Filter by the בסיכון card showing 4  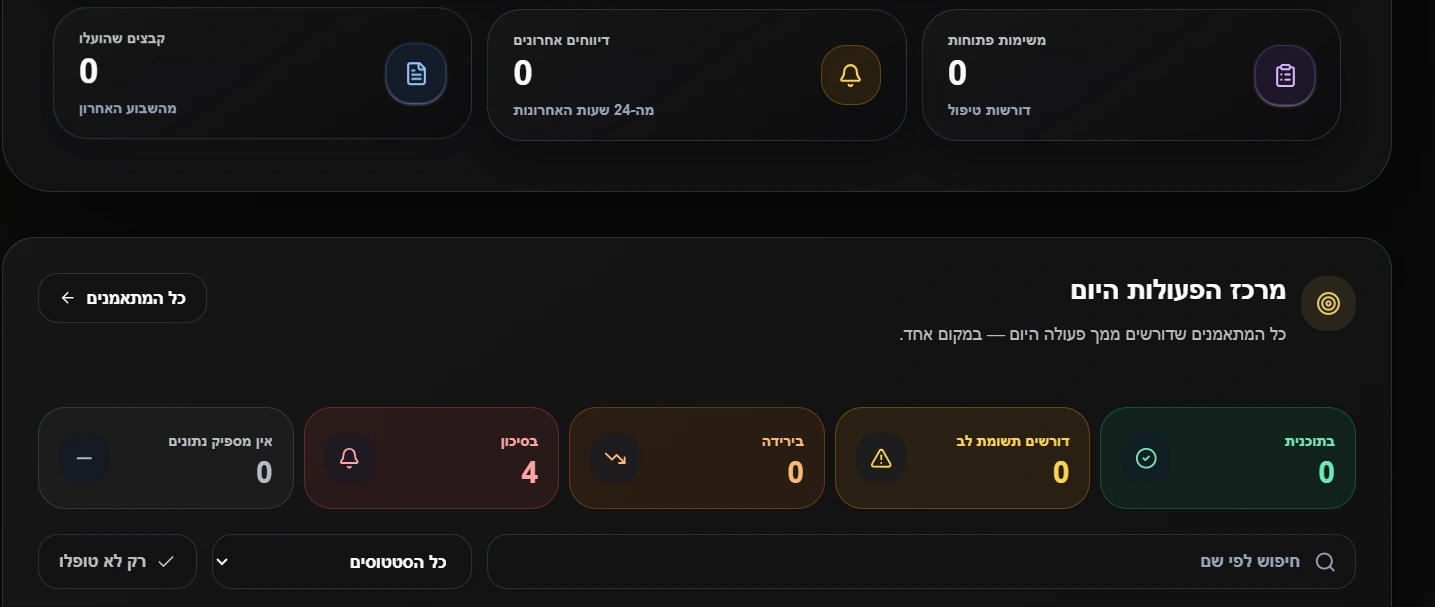pos(431,458)
